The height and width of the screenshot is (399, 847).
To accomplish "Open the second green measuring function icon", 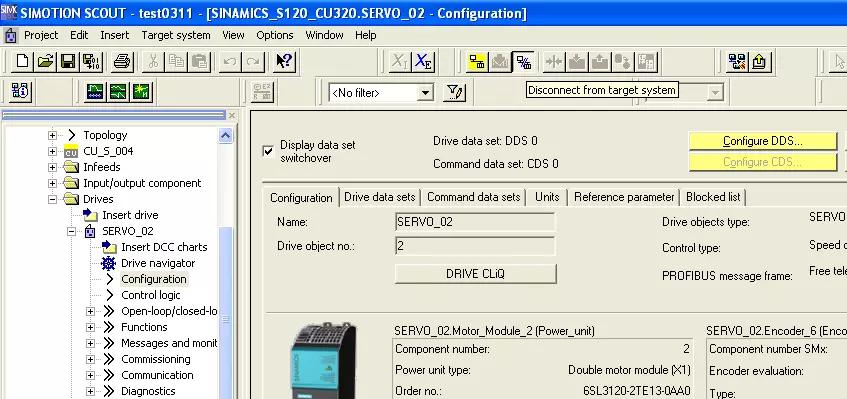I will [x=118, y=91].
